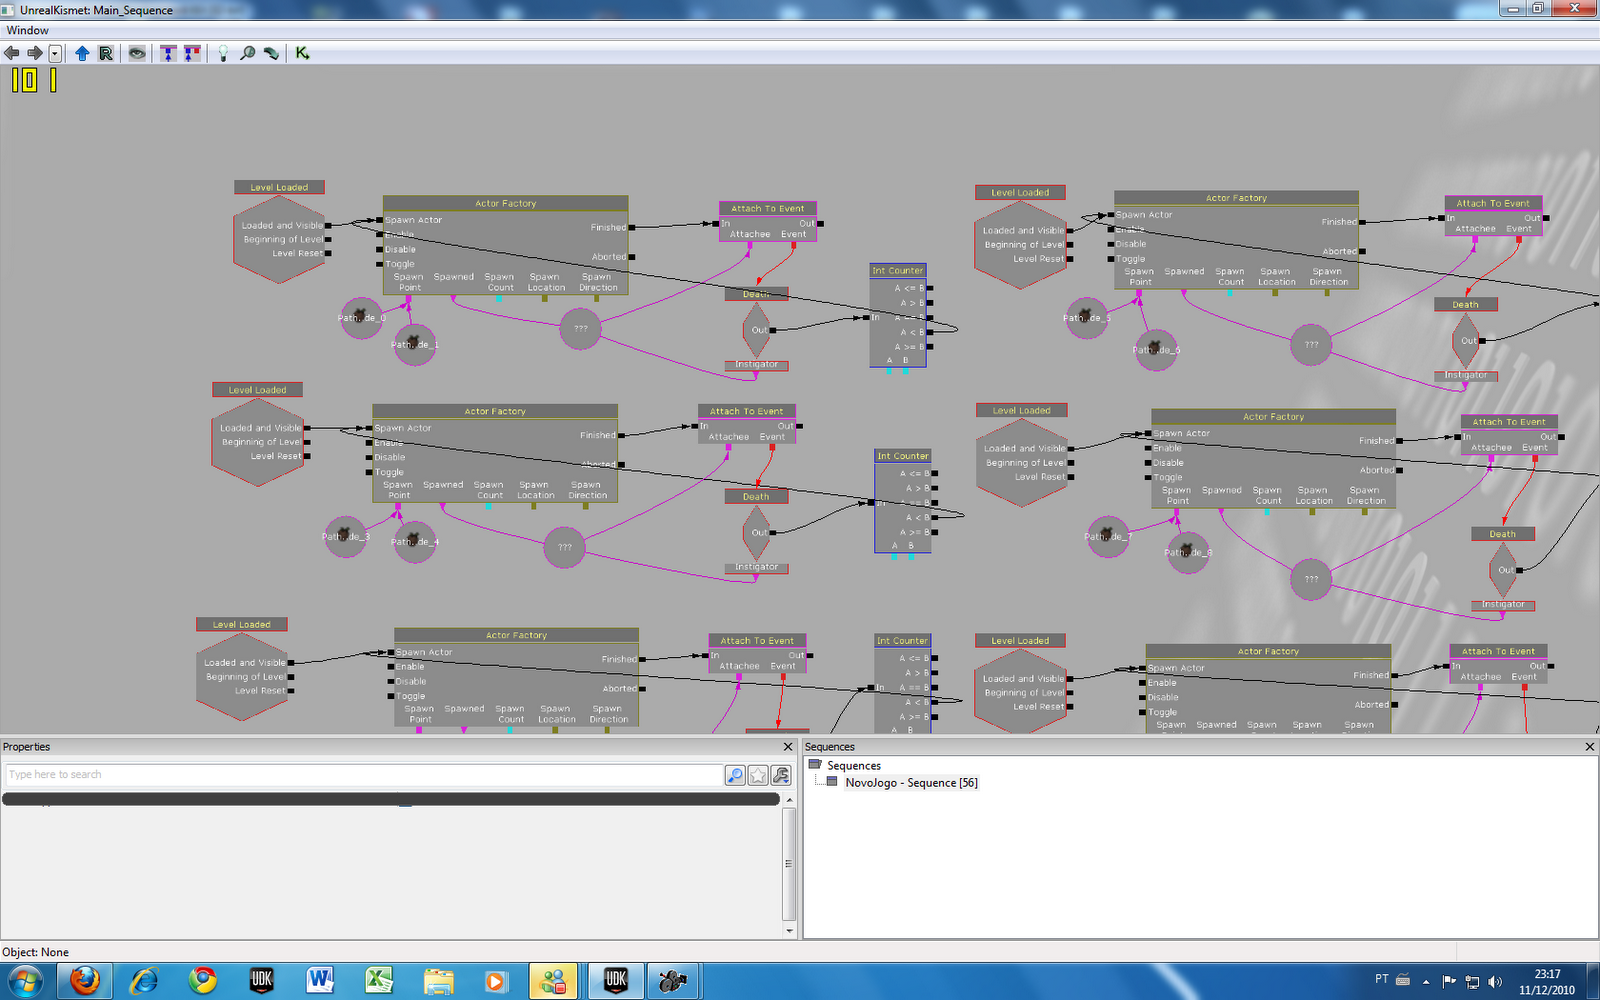Open the Window menu
This screenshot has height=1000, width=1600.
(26, 30)
